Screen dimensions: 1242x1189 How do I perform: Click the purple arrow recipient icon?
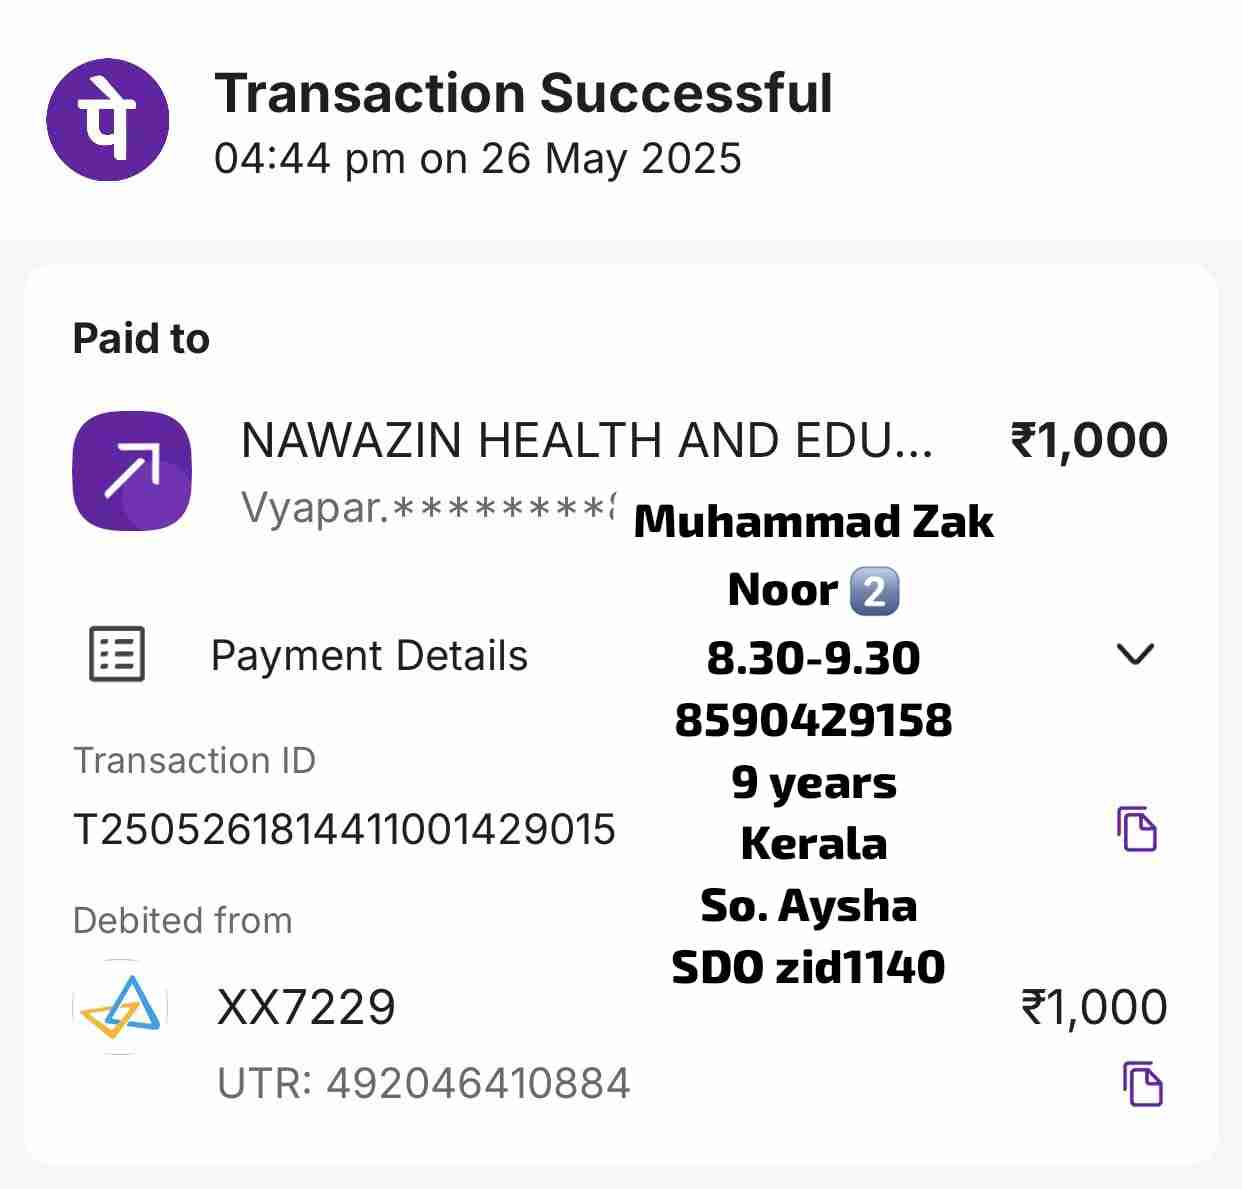coord(132,470)
